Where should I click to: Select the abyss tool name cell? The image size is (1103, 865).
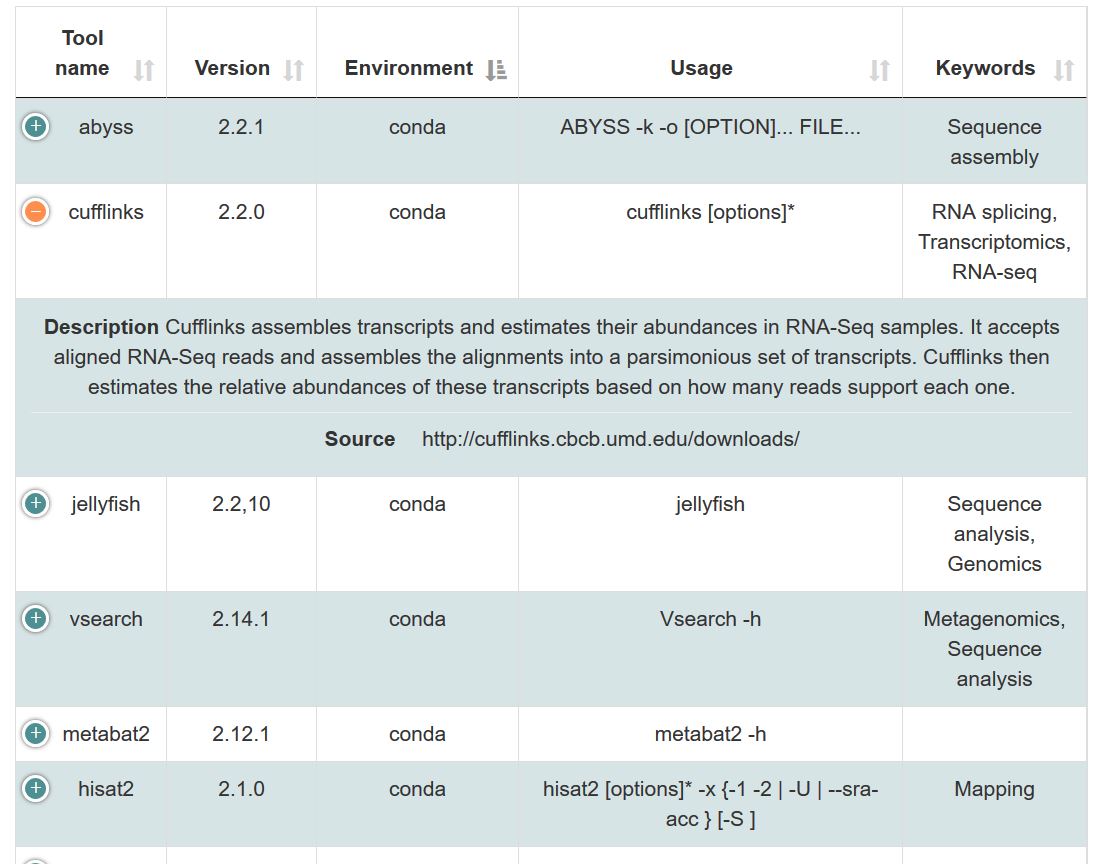pos(106,127)
